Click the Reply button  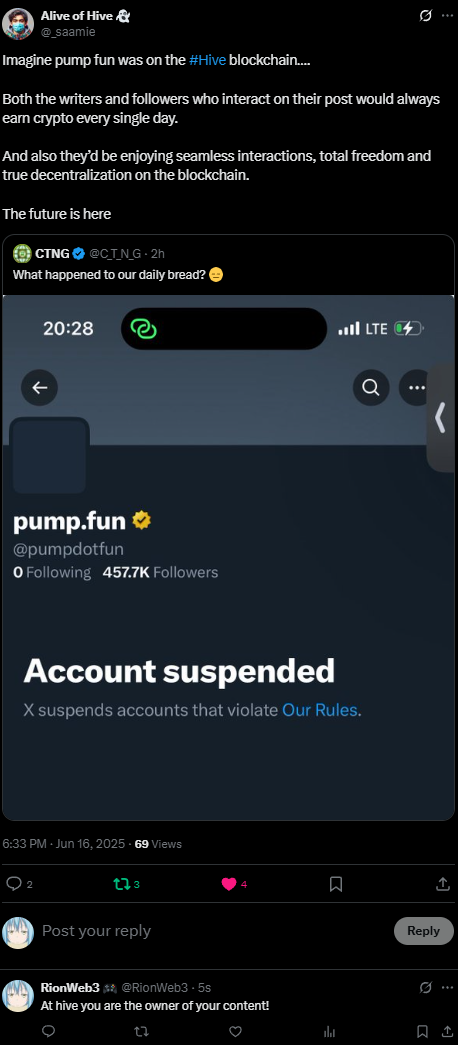423,931
